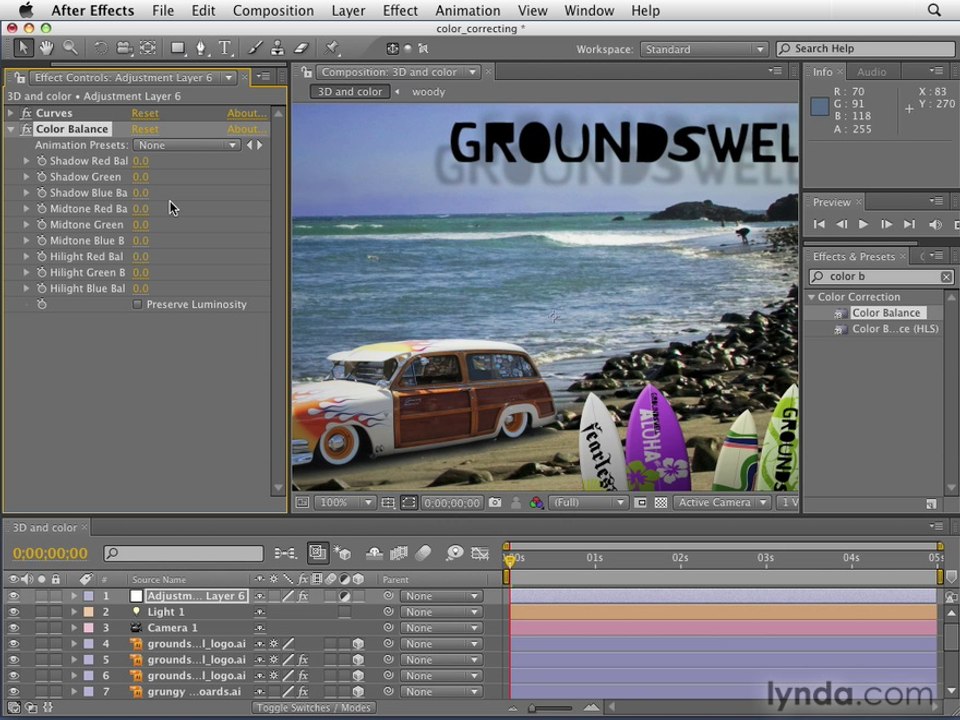
Task: Select the Horizontal Type tool
Action: pos(225,48)
